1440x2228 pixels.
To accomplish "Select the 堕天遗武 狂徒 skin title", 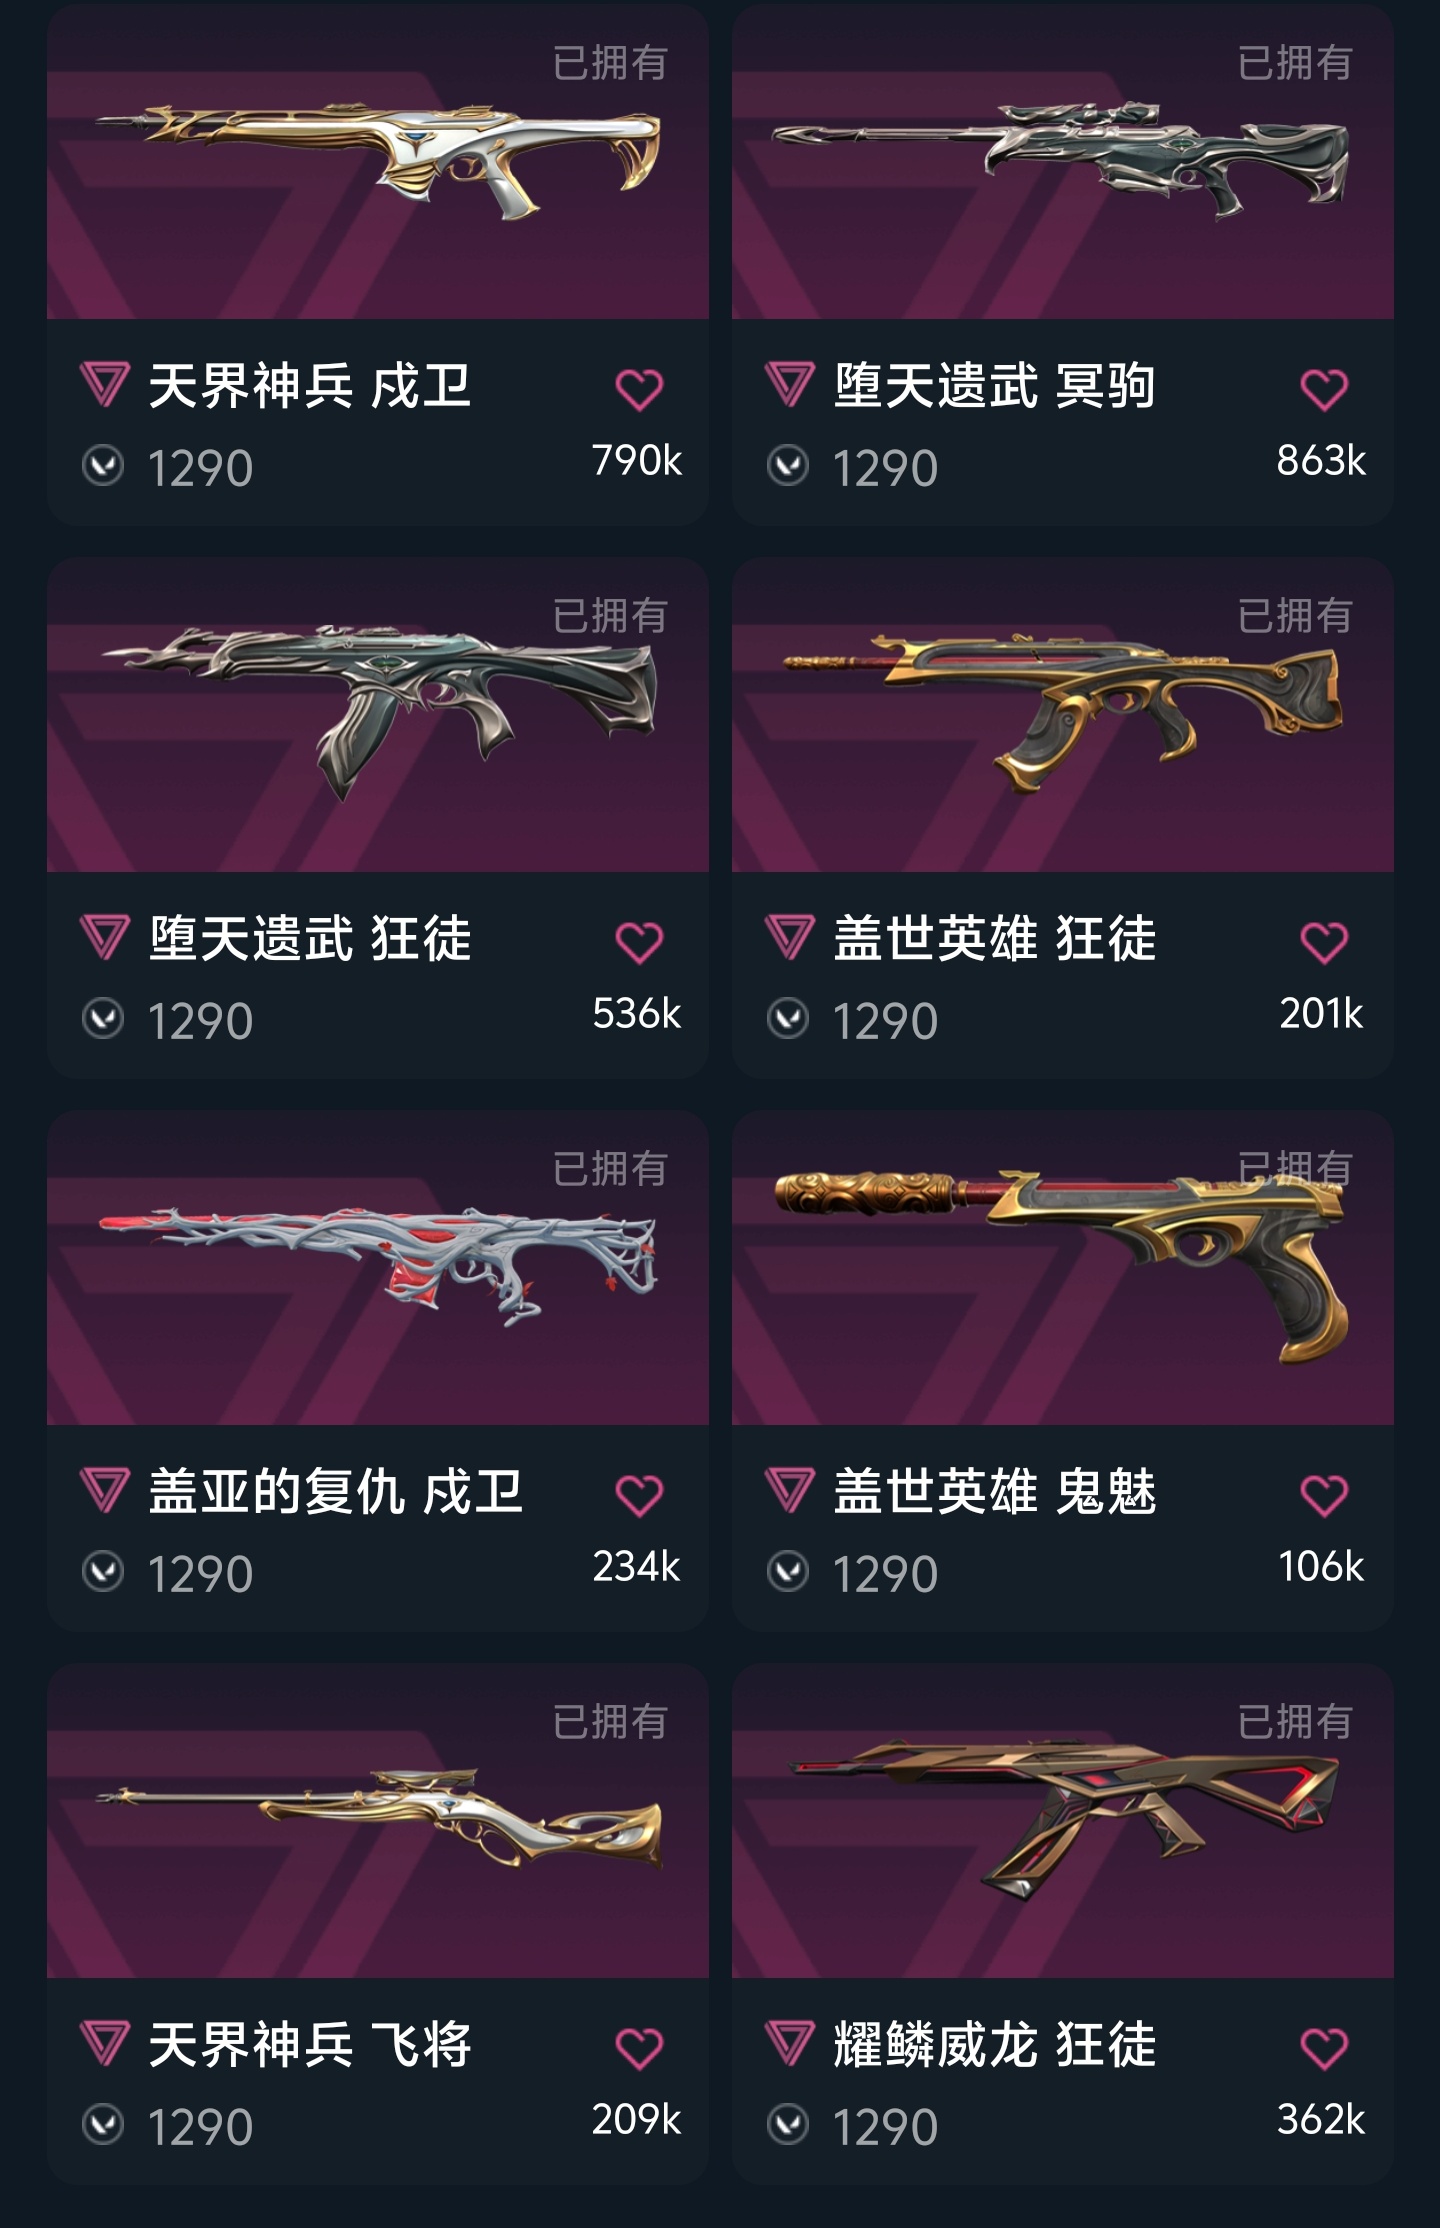I will click(310, 939).
